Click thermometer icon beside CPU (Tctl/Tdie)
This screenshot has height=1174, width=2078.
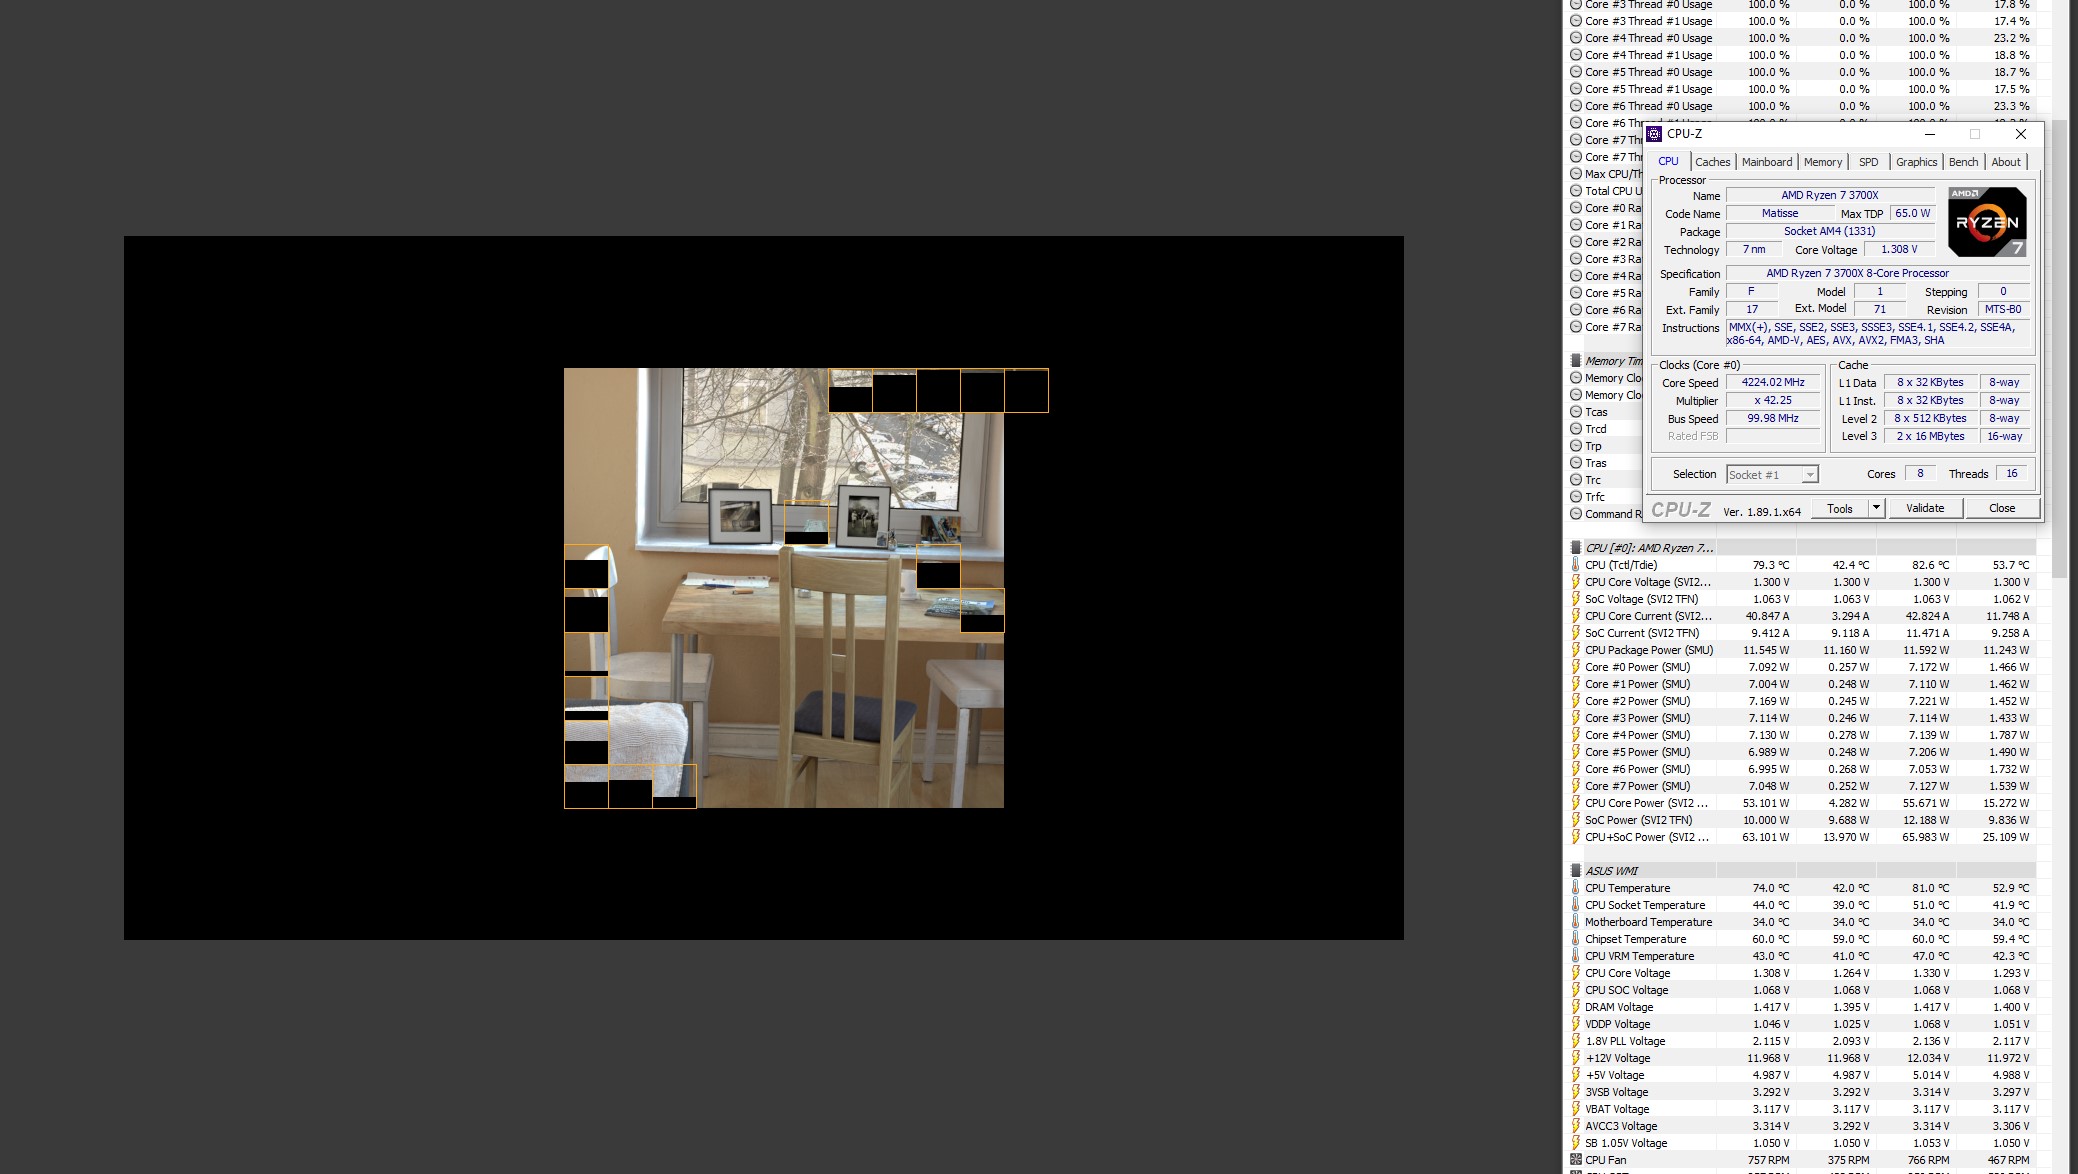tap(1576, 565)
